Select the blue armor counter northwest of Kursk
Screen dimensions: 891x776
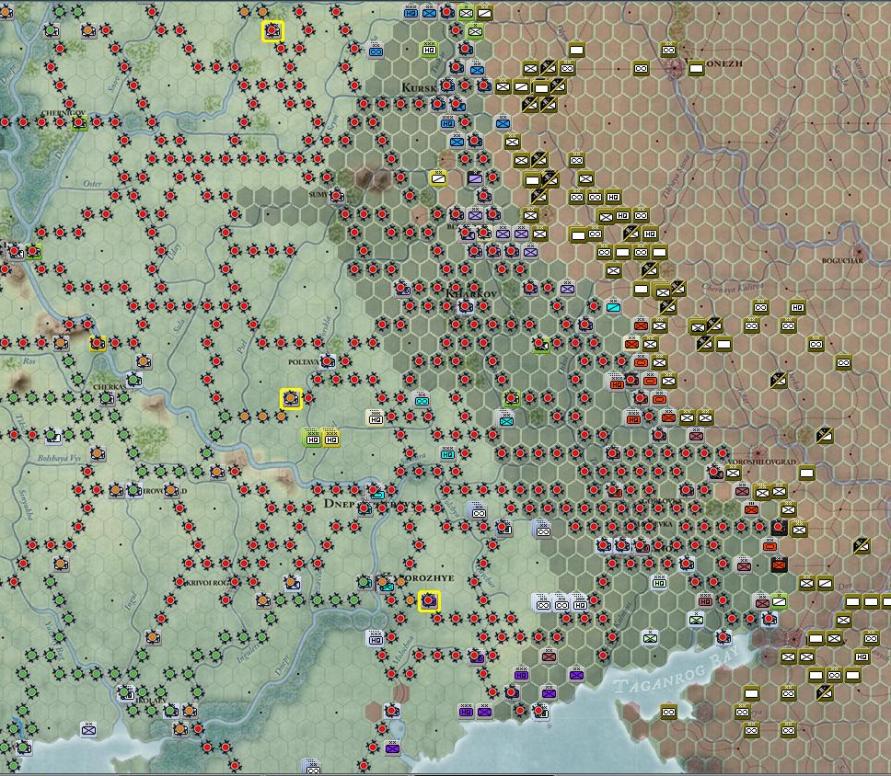pos(374,51)
